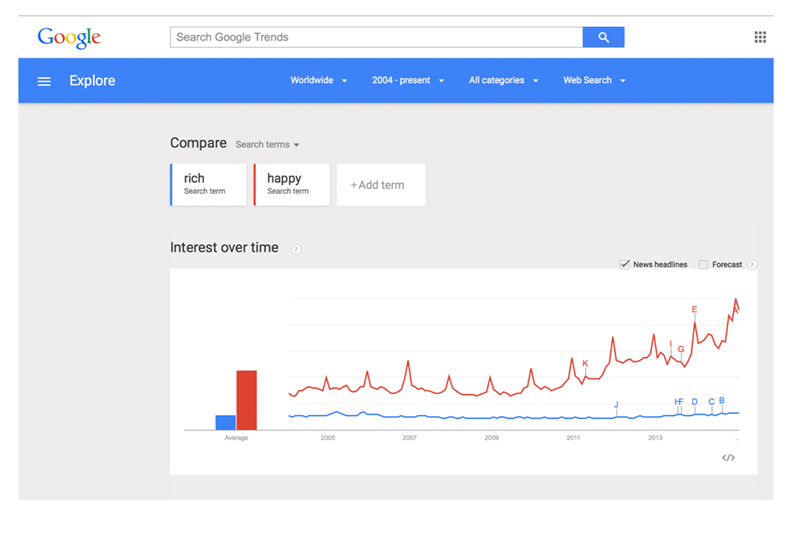Screen dimensions: 800x560
Task: Click help icon next to Interest over time
Action: [x=296, y=249]
